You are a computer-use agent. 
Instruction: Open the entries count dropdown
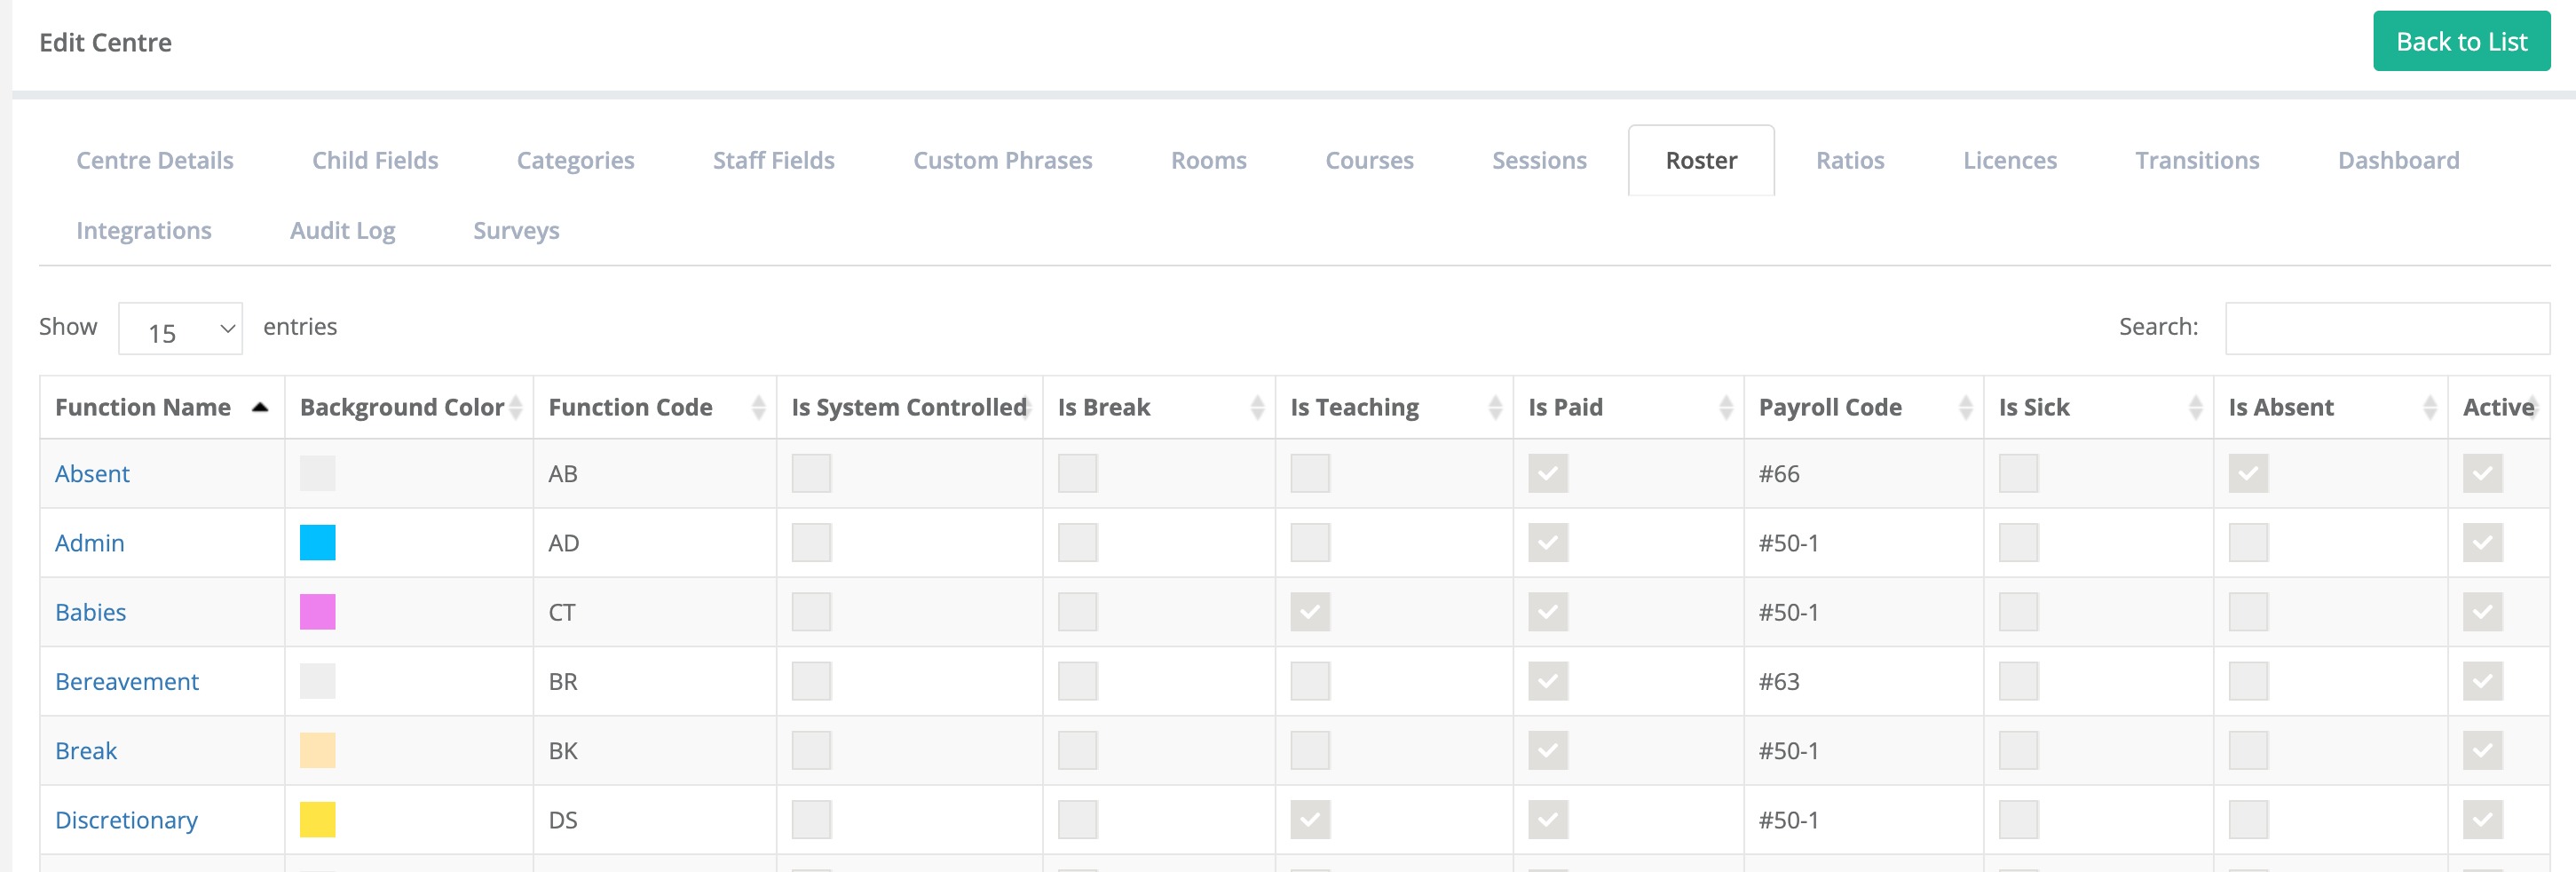point(180,329)
